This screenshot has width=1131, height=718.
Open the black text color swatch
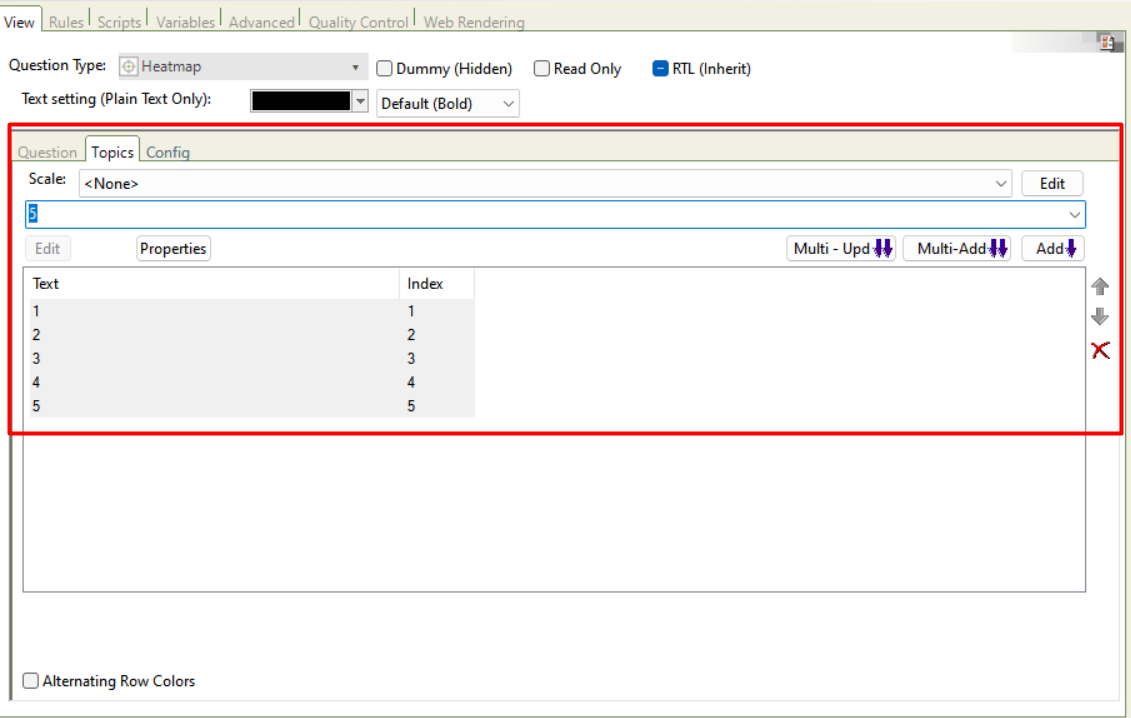coord(301,101)
